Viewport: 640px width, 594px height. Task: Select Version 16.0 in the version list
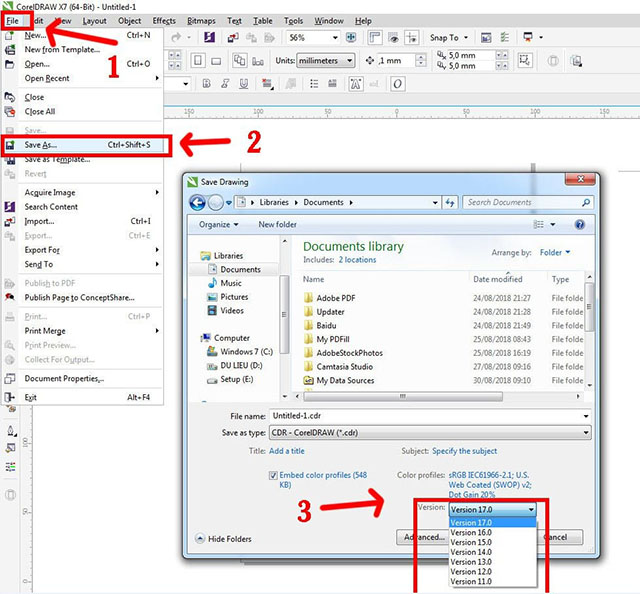(493, 533)
